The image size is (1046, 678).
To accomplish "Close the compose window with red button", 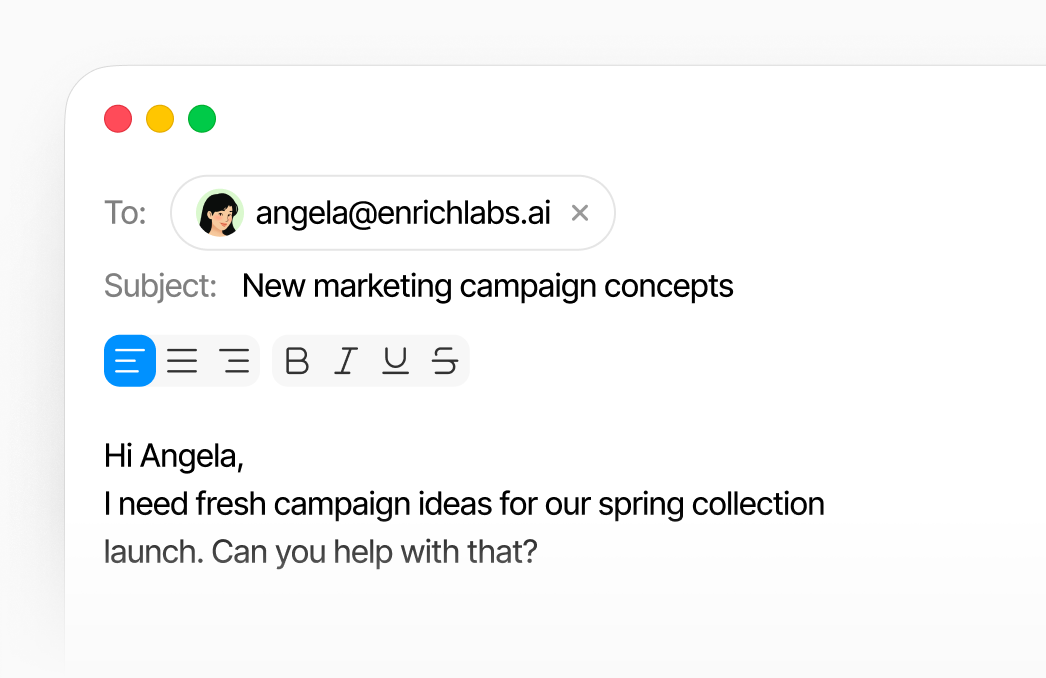I will point(118,119).
